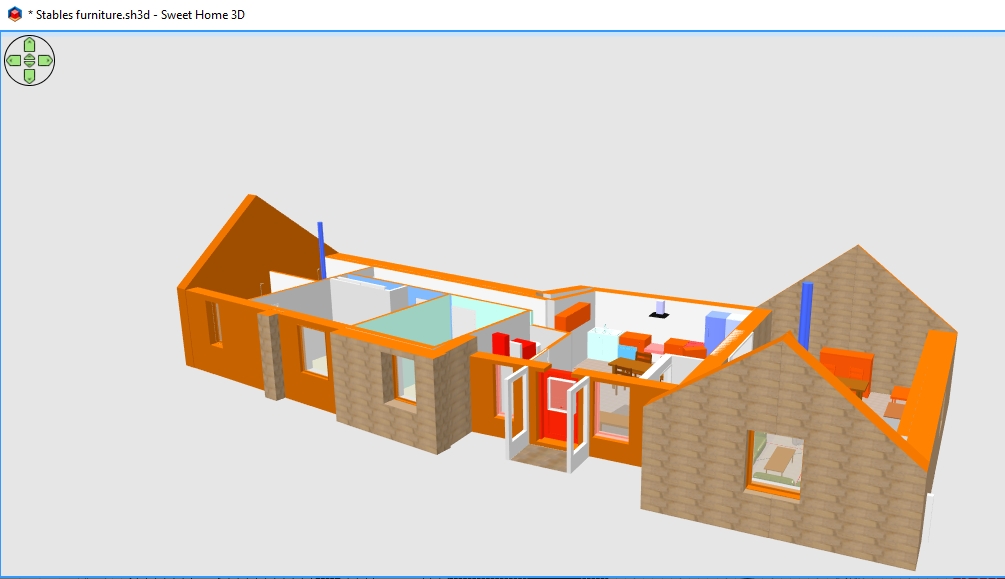Zoom out with the compass center down triangle
Viewport: 1005px width, 579px height.
[x=29, y=64]
